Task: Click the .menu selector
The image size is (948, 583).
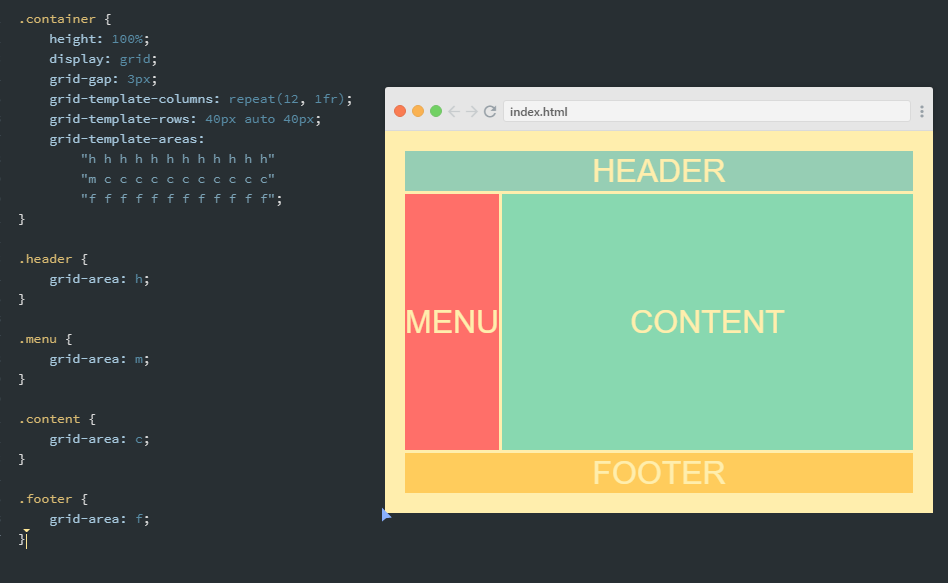Action: [x=37, y=339]
